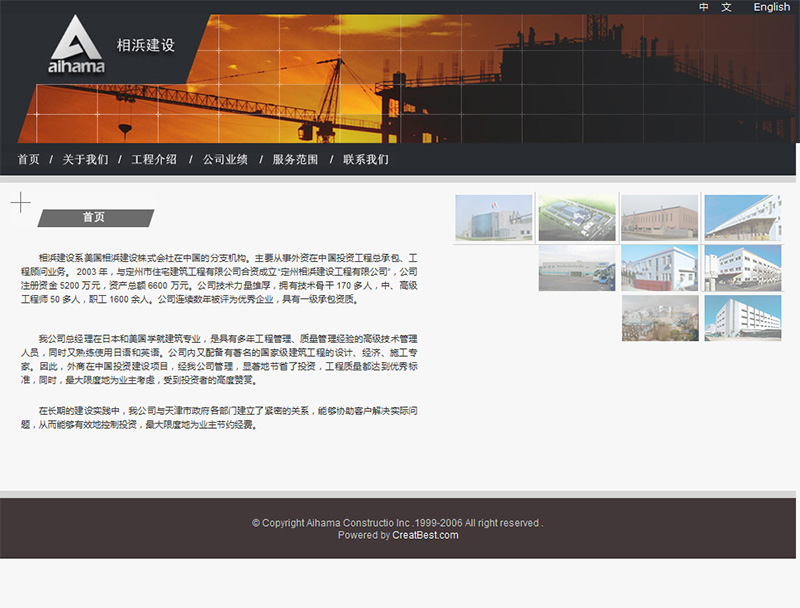View the bottom-right tall white building thumbnail
800x608 pixels.
point(743,318)
